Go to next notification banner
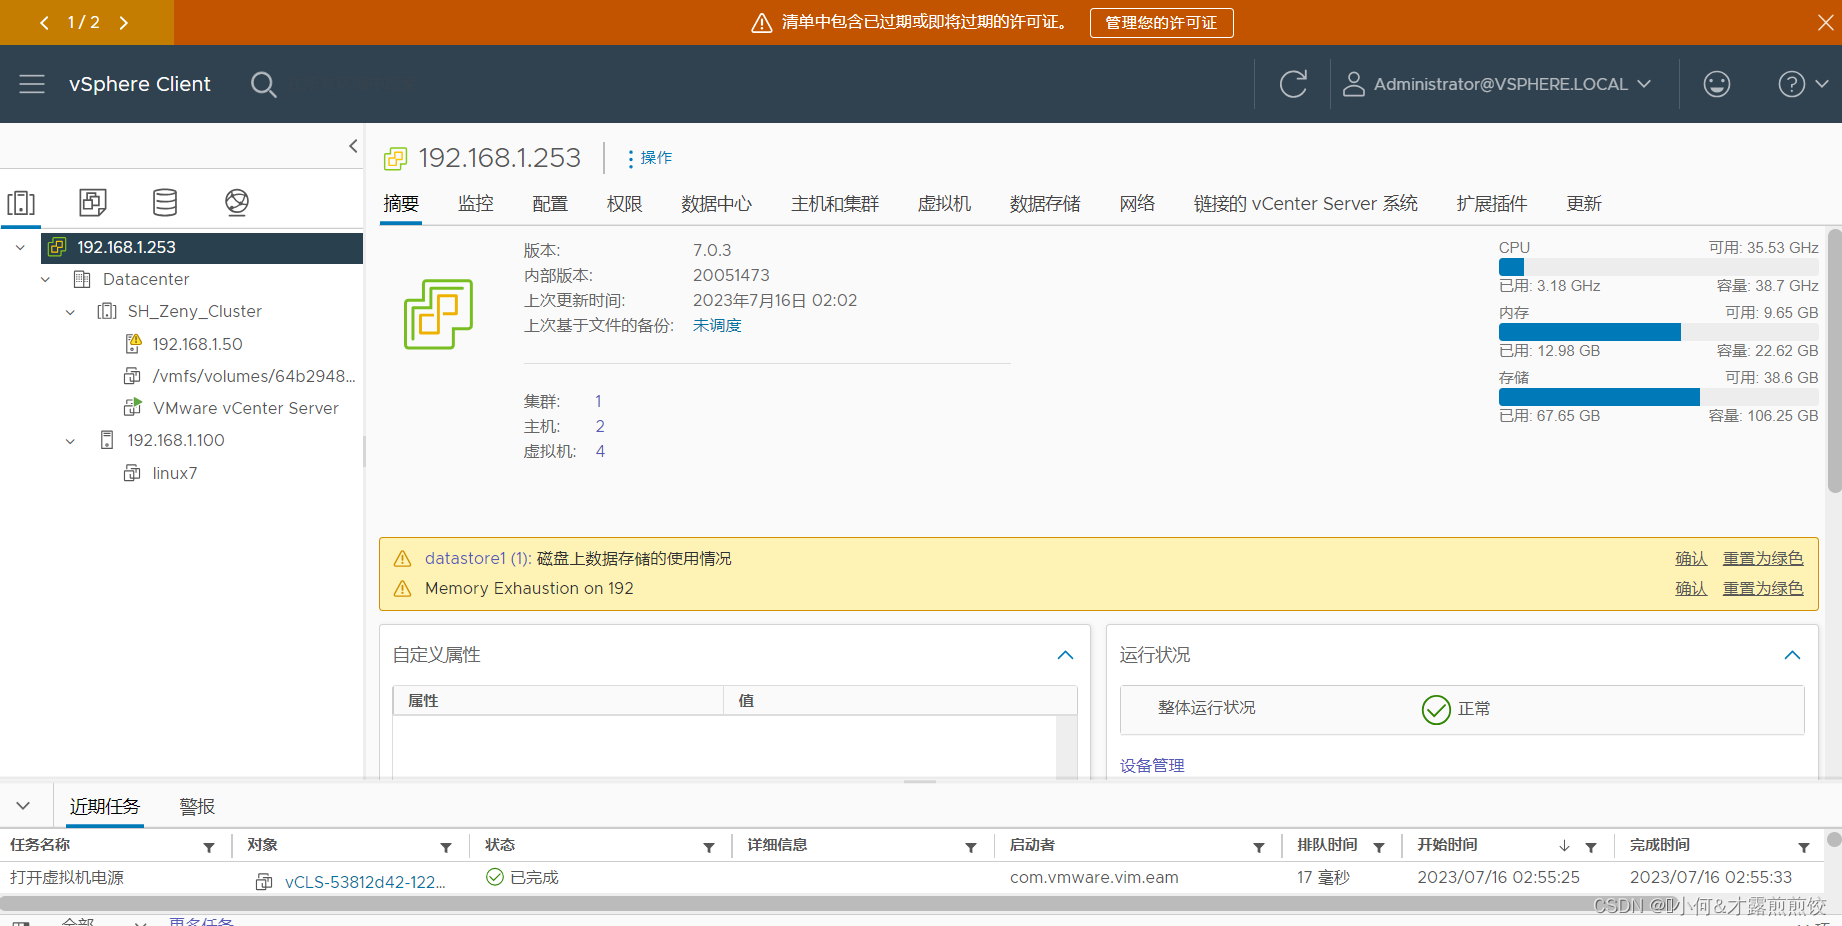 pyautogui.click(x=124, y=22)
